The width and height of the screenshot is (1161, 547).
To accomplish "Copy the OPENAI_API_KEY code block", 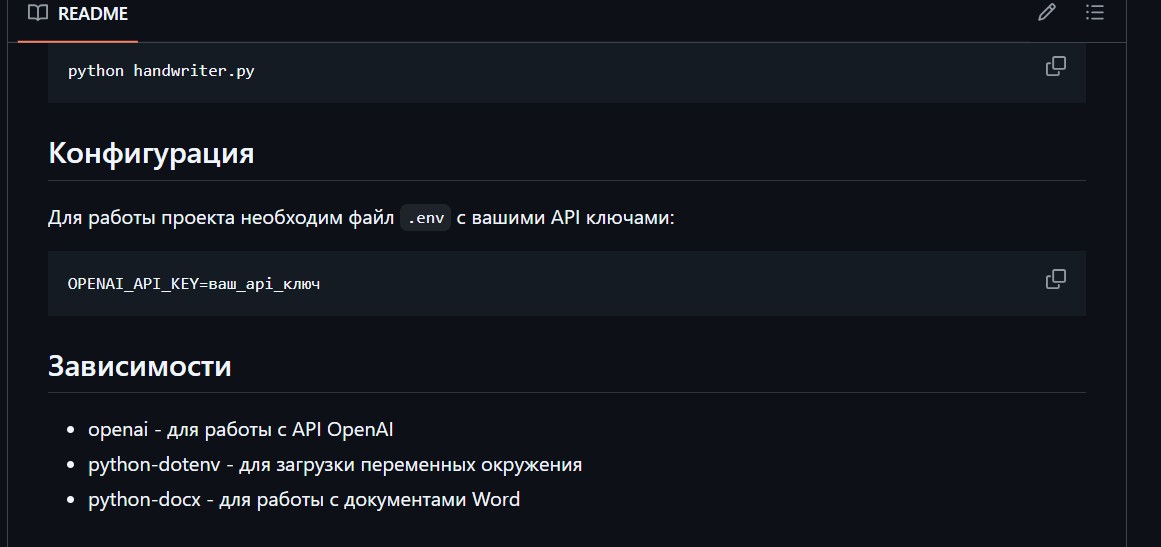I will pos(1055,279).
